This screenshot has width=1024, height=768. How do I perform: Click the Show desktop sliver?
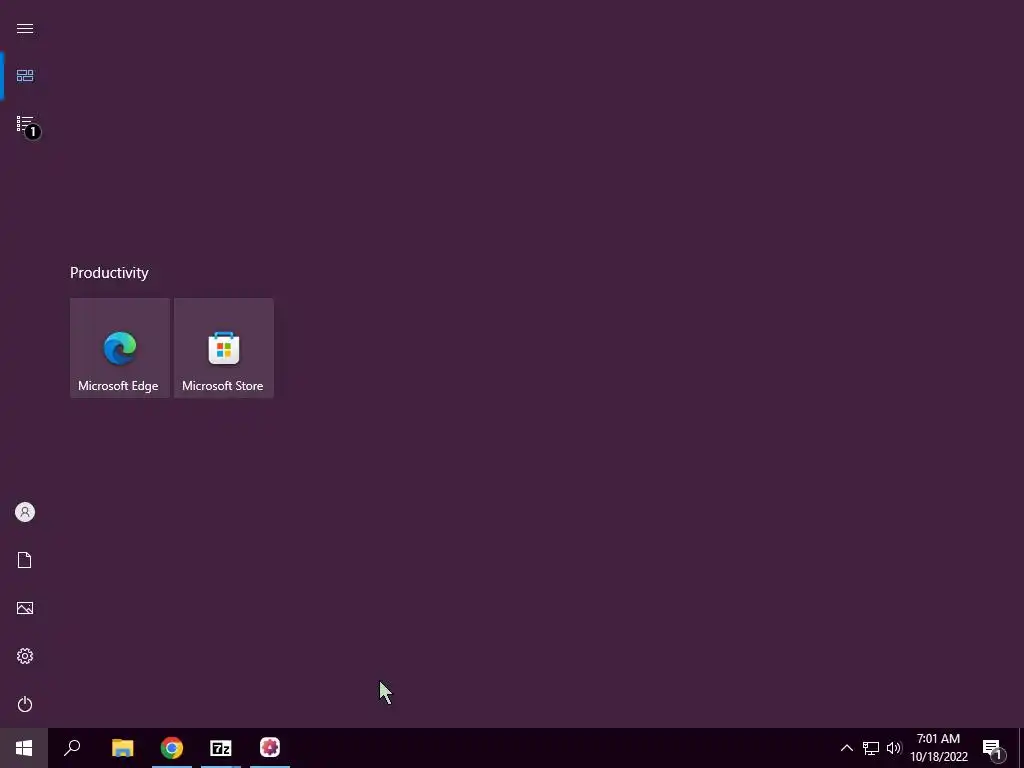[x=1021, y=748]
